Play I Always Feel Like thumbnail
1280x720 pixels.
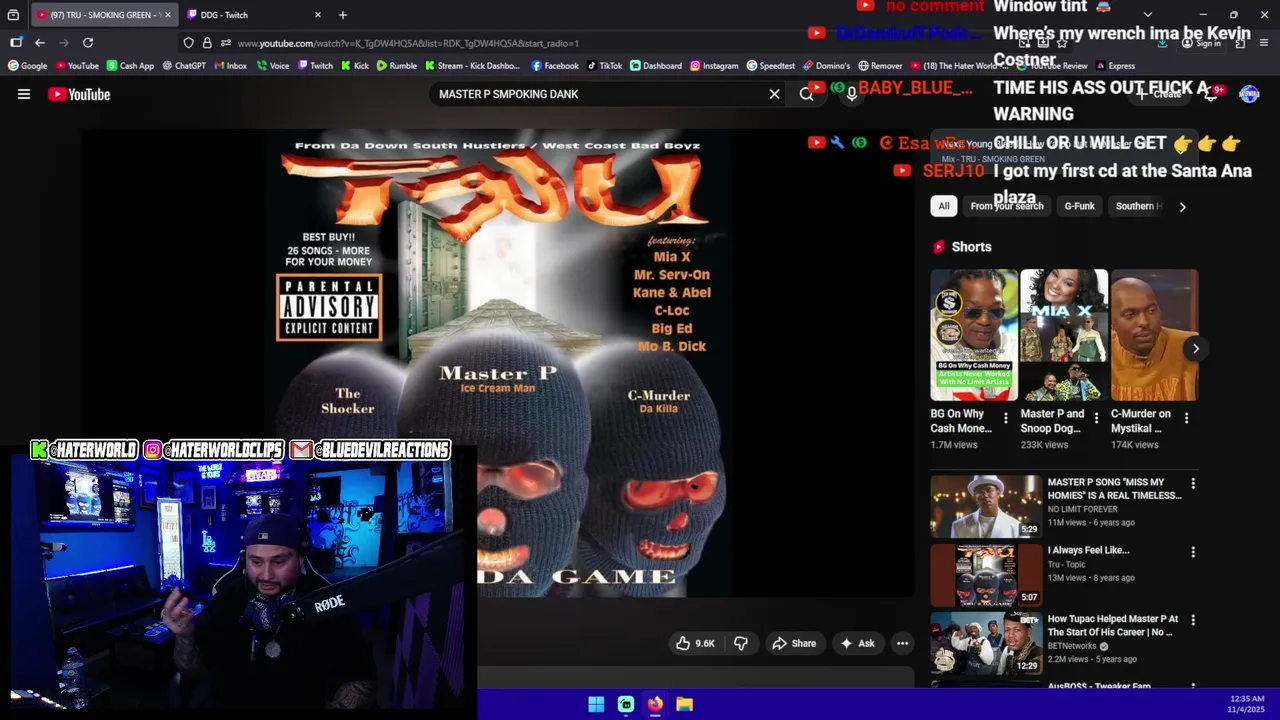[986, 575]
